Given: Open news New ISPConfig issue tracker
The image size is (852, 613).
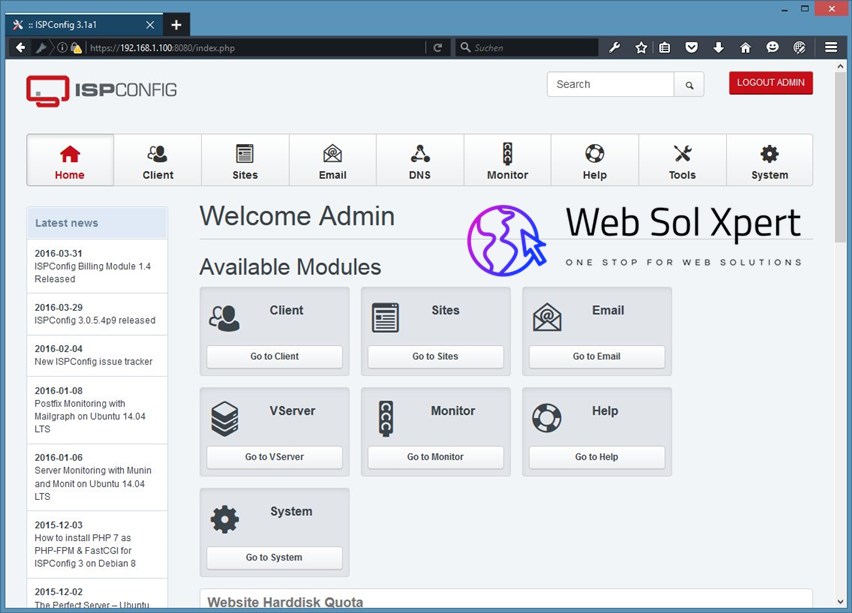Looking at the screenshot, I should click(93, 361).
